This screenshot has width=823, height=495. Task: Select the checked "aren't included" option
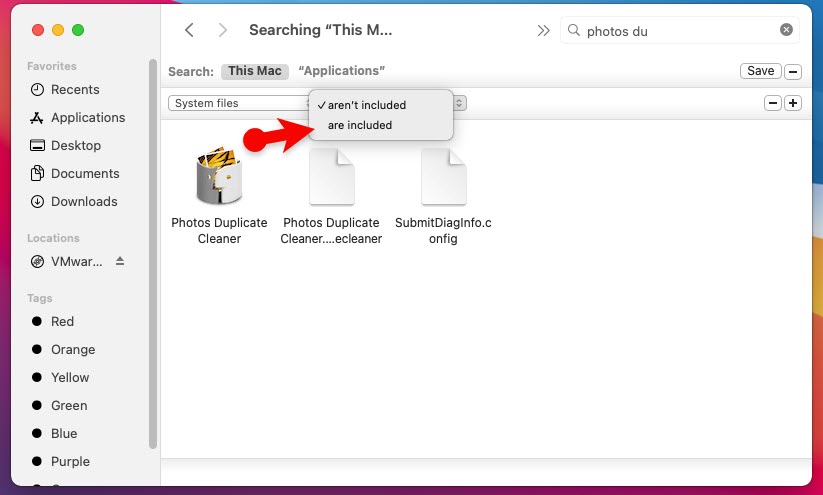[366, 105]
